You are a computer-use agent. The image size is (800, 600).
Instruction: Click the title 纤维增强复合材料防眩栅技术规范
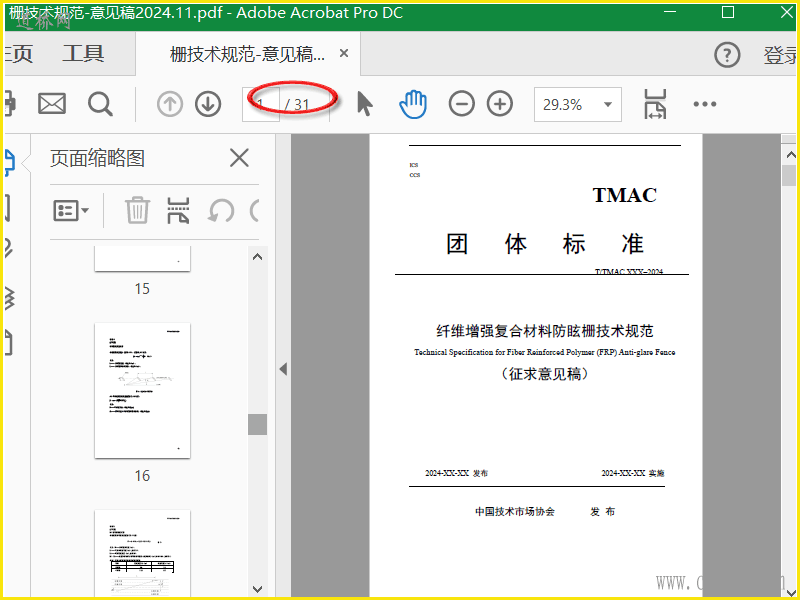544,331
